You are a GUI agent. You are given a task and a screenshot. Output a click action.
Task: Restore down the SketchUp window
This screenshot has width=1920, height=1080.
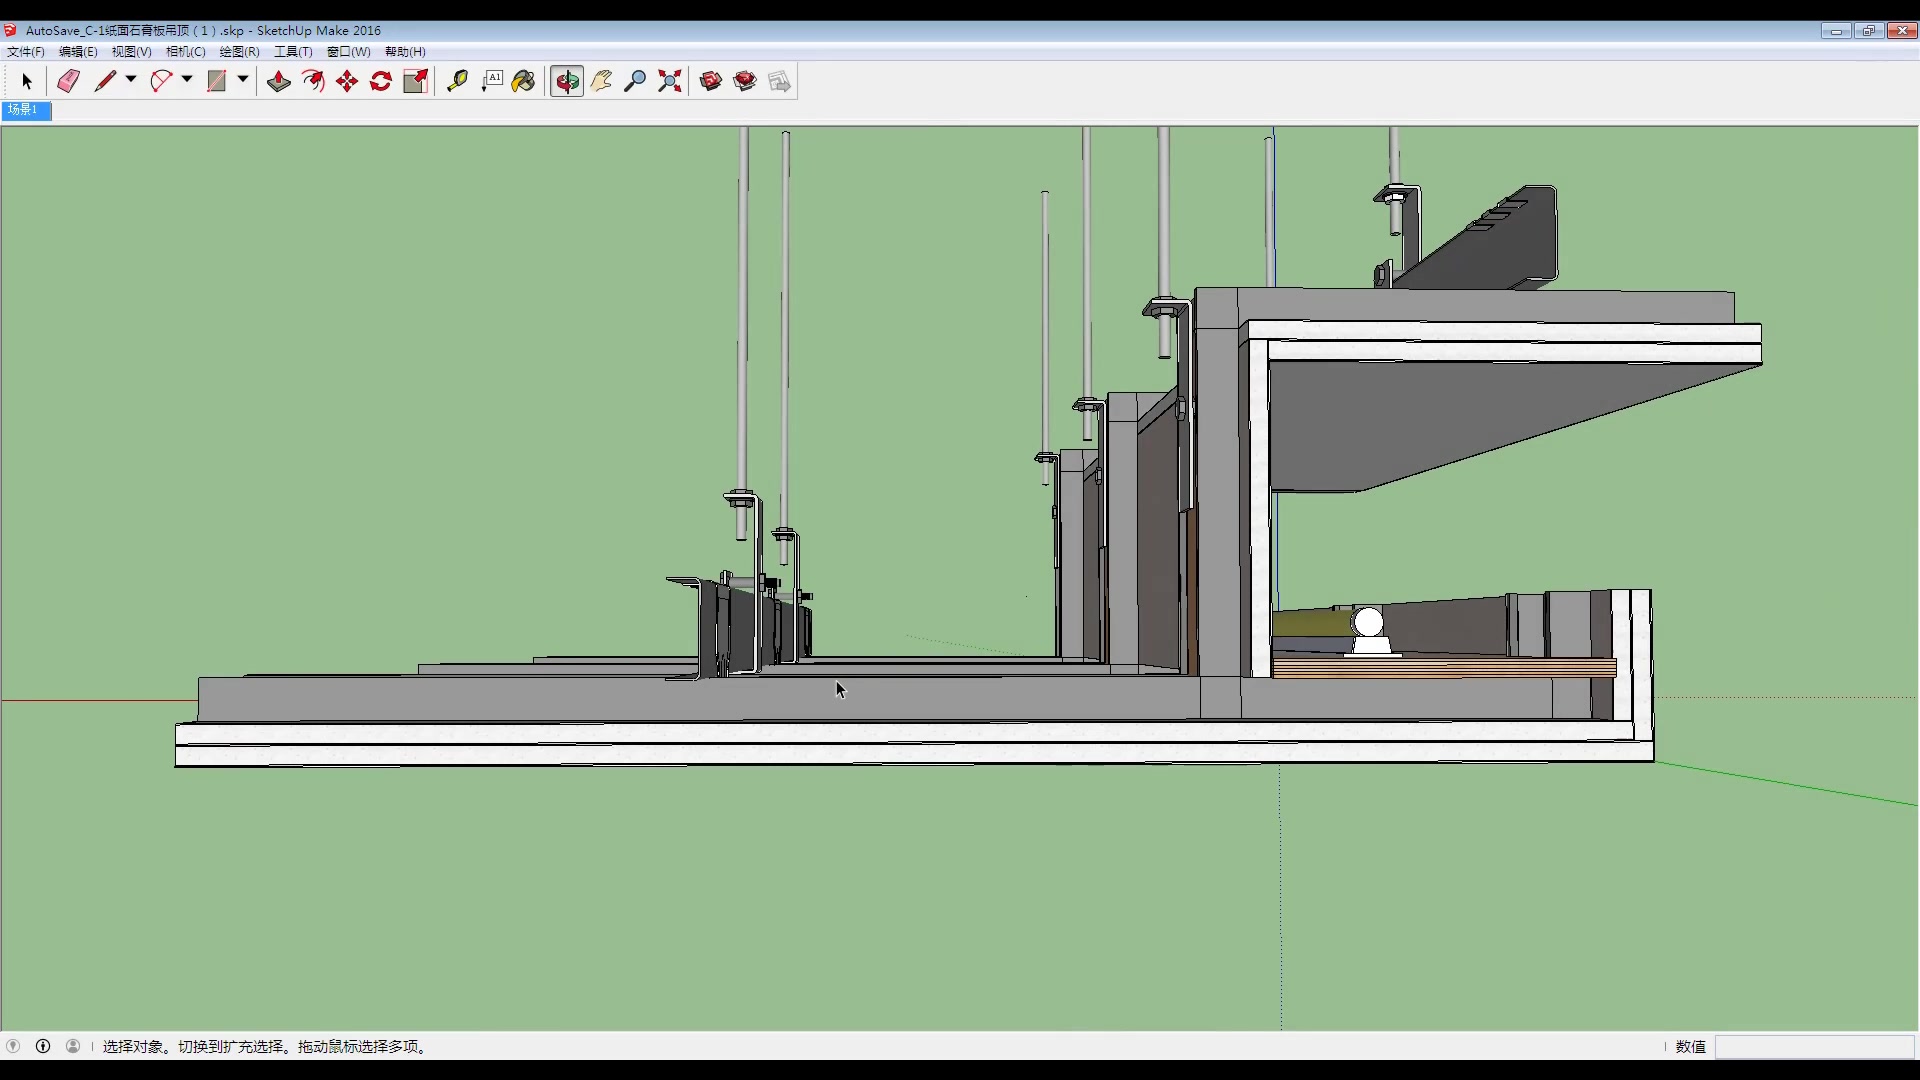(1868, 31)
